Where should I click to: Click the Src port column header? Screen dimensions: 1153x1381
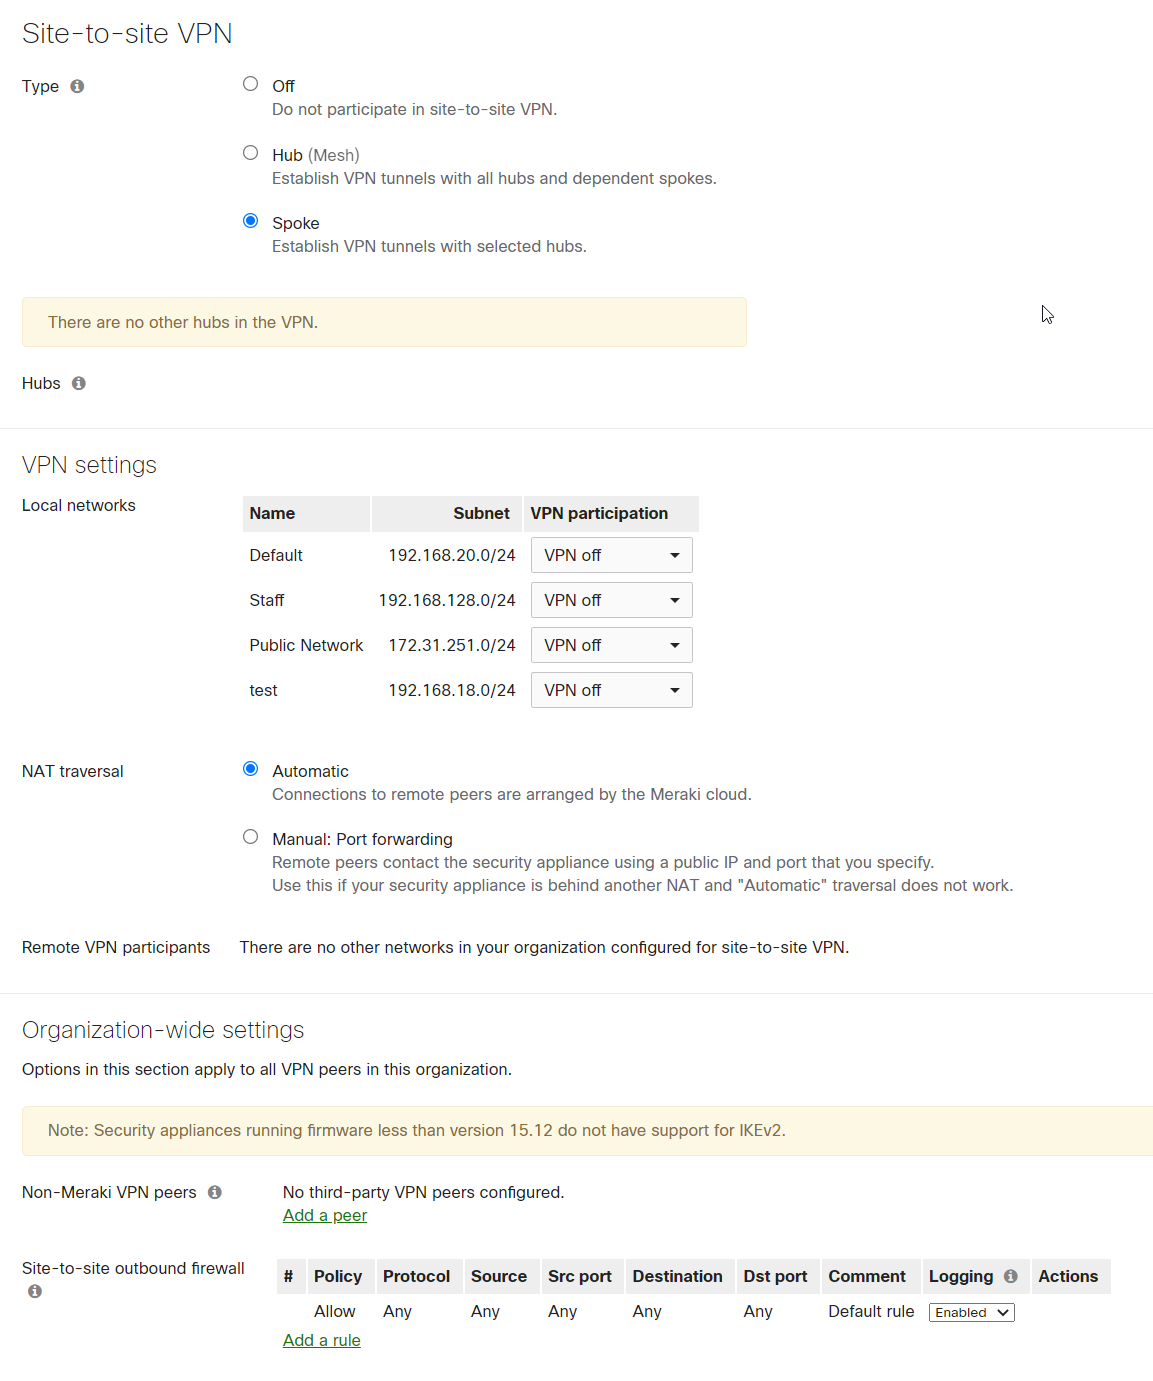[x=583, y=1276]
